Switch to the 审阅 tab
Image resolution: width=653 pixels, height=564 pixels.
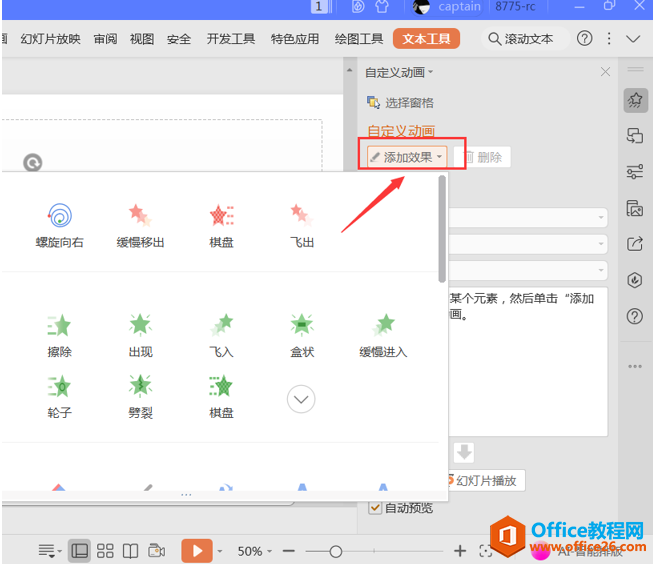[x=105, y=39]
